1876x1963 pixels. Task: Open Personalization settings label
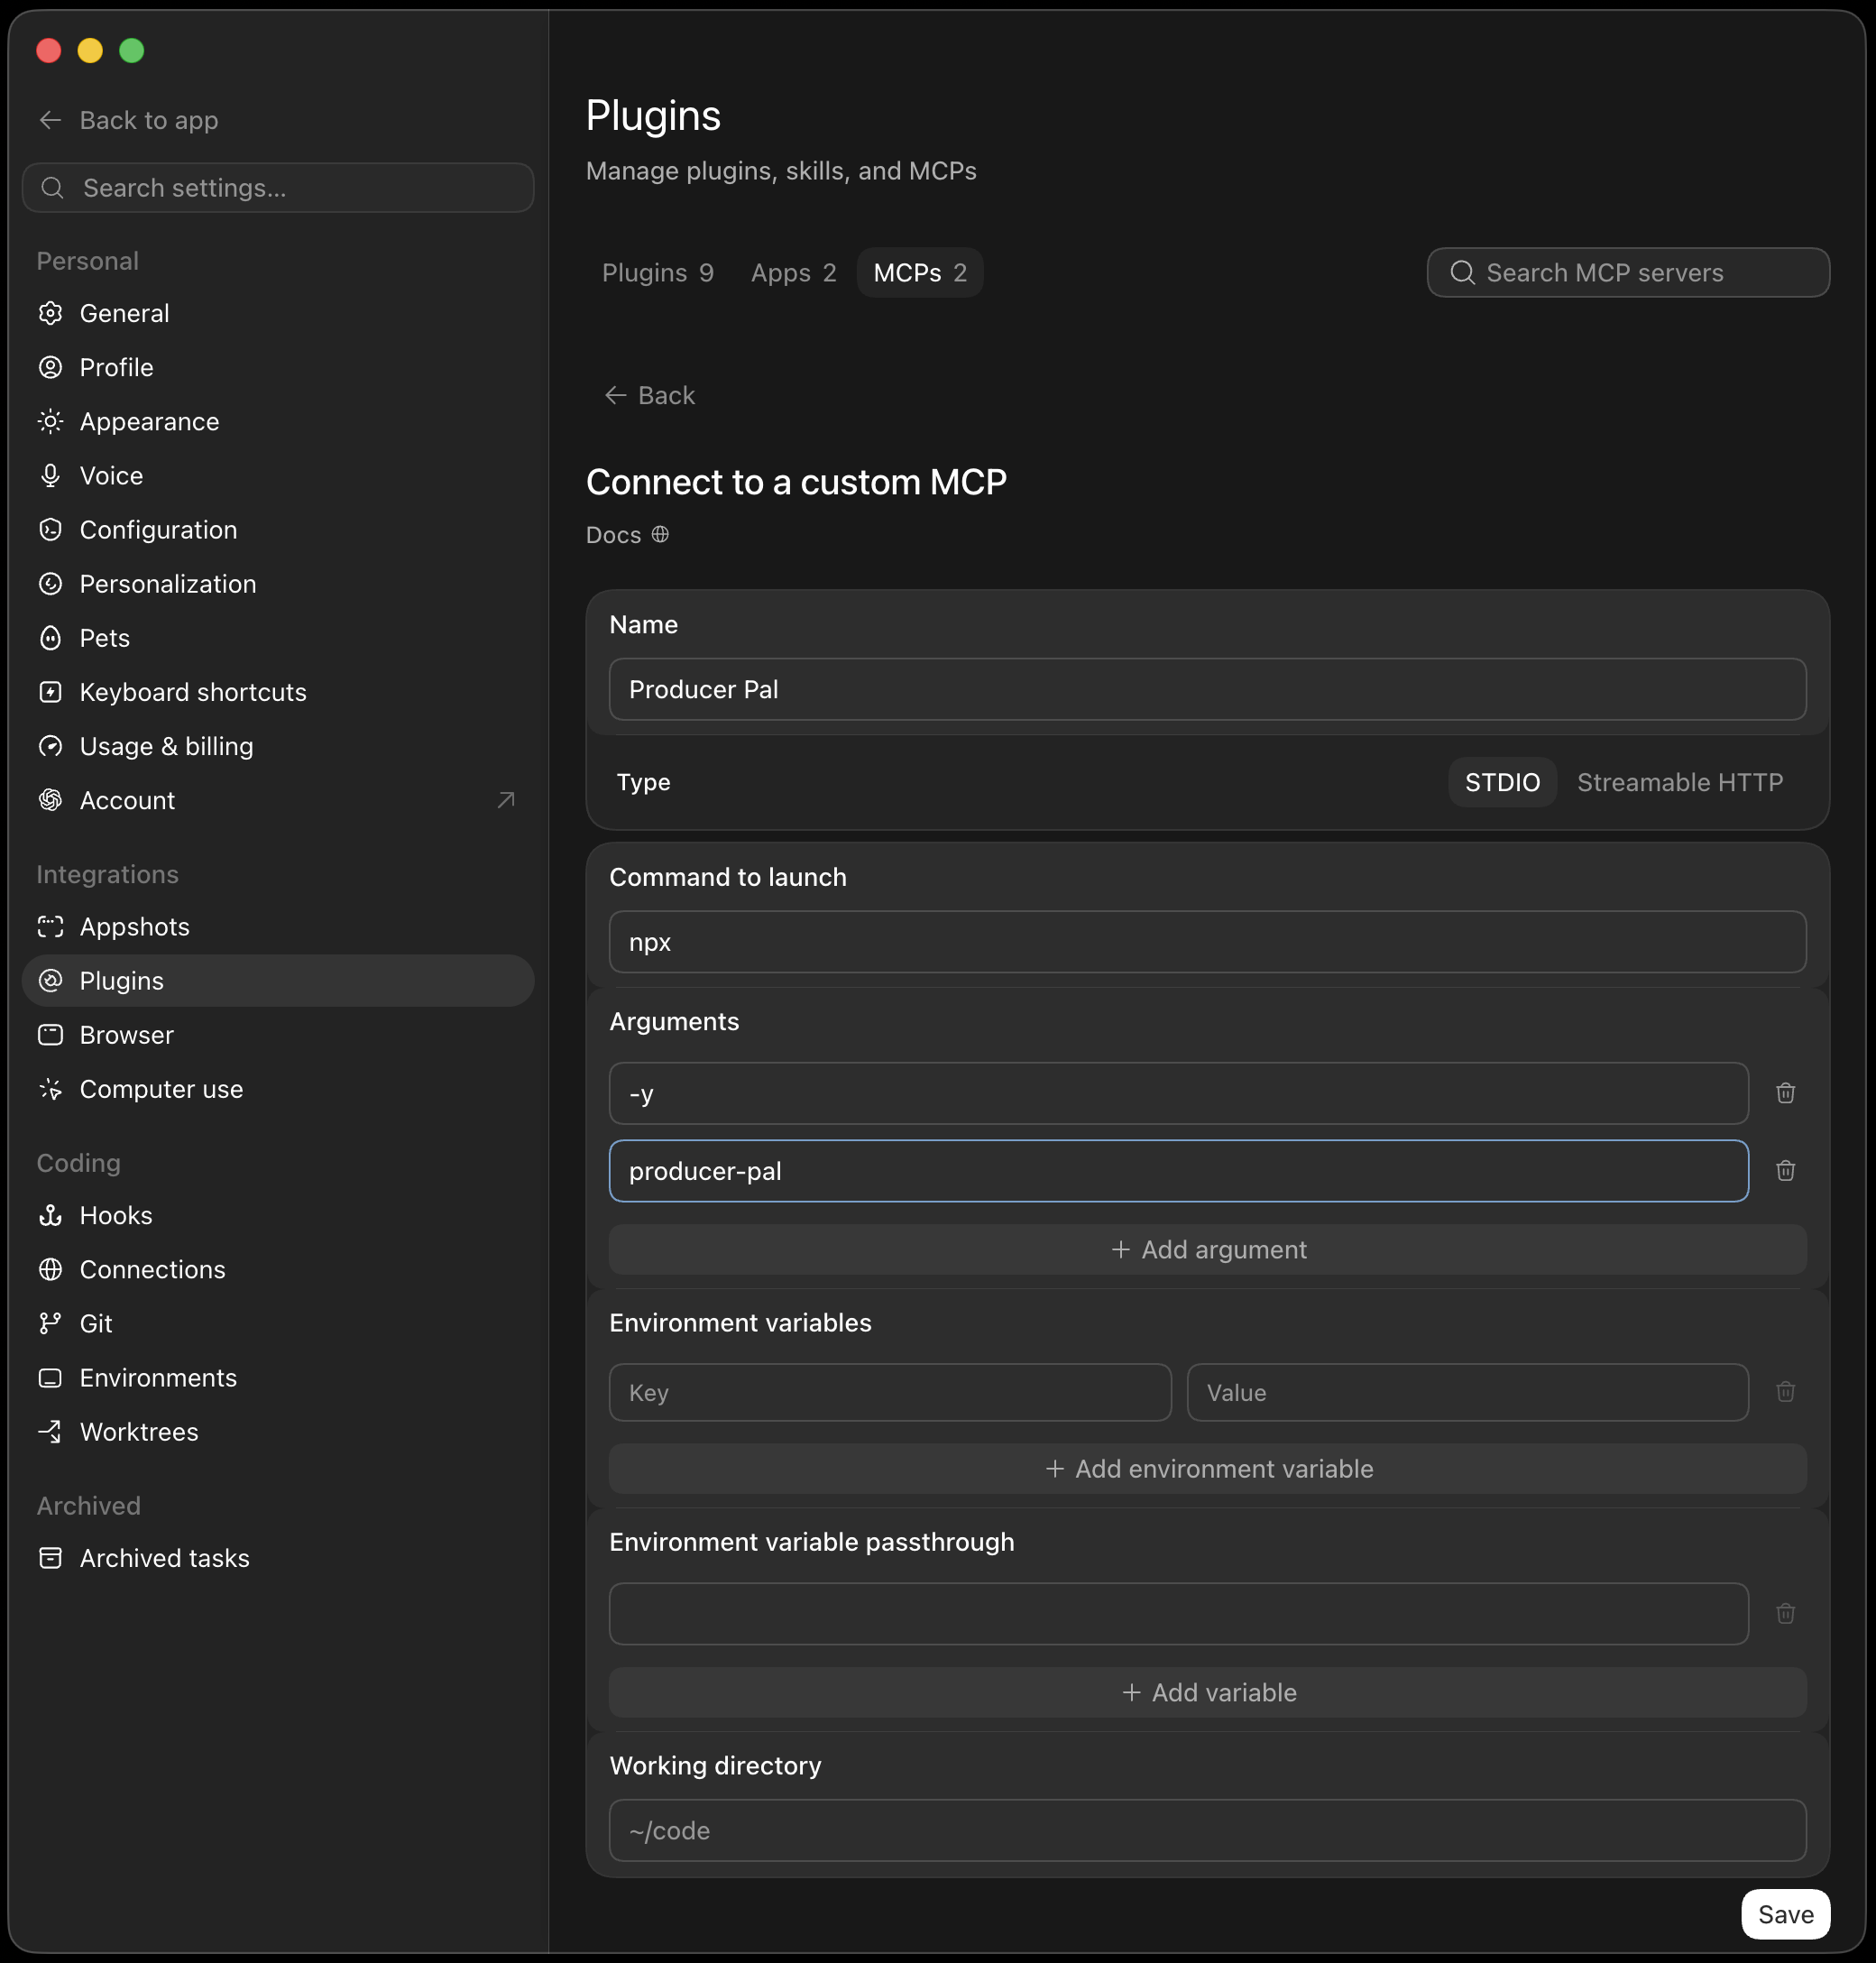tap(168, 583)
